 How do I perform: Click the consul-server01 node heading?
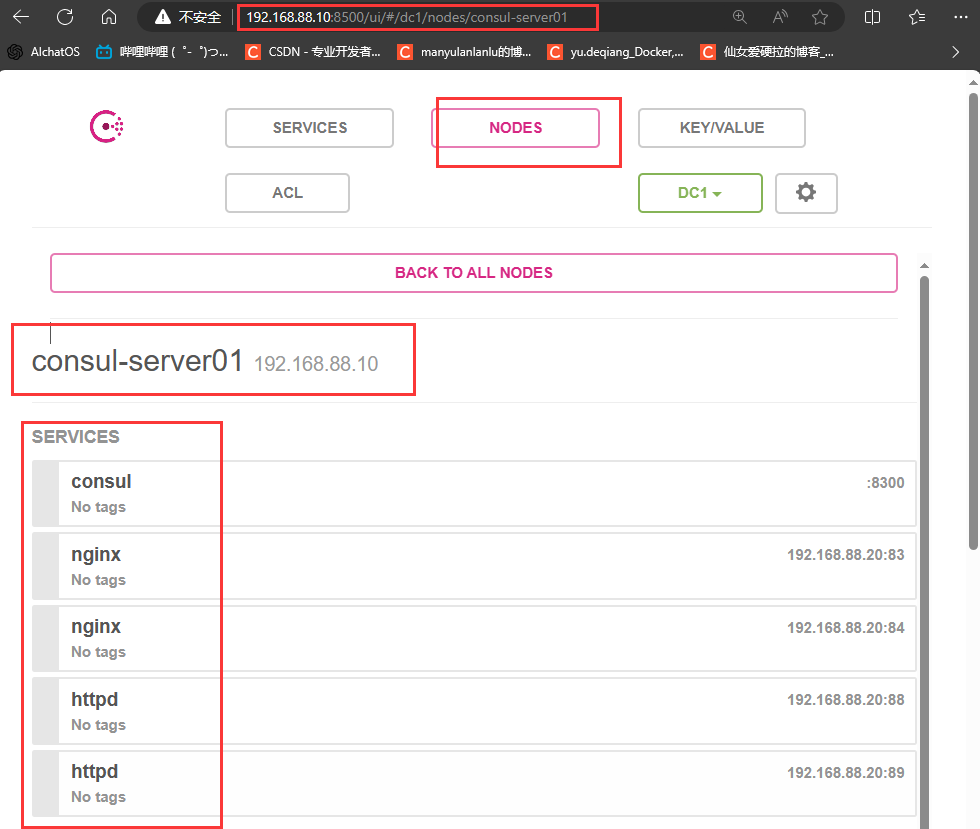click(138, 361)
